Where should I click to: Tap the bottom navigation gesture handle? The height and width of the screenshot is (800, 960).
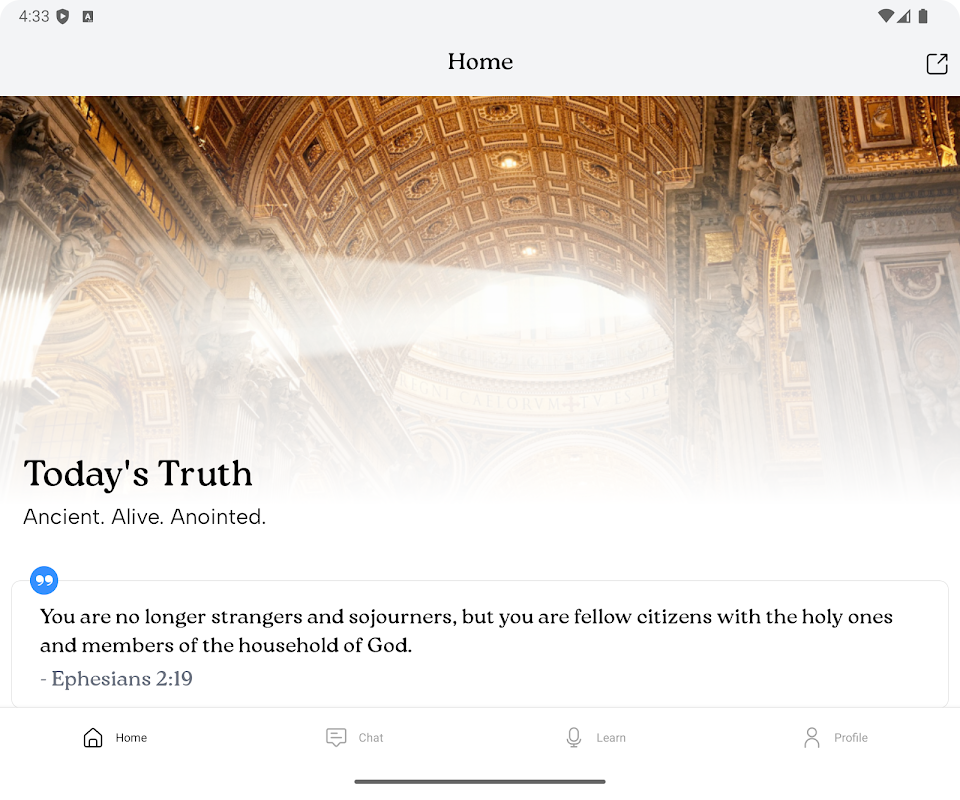[480, 782]
